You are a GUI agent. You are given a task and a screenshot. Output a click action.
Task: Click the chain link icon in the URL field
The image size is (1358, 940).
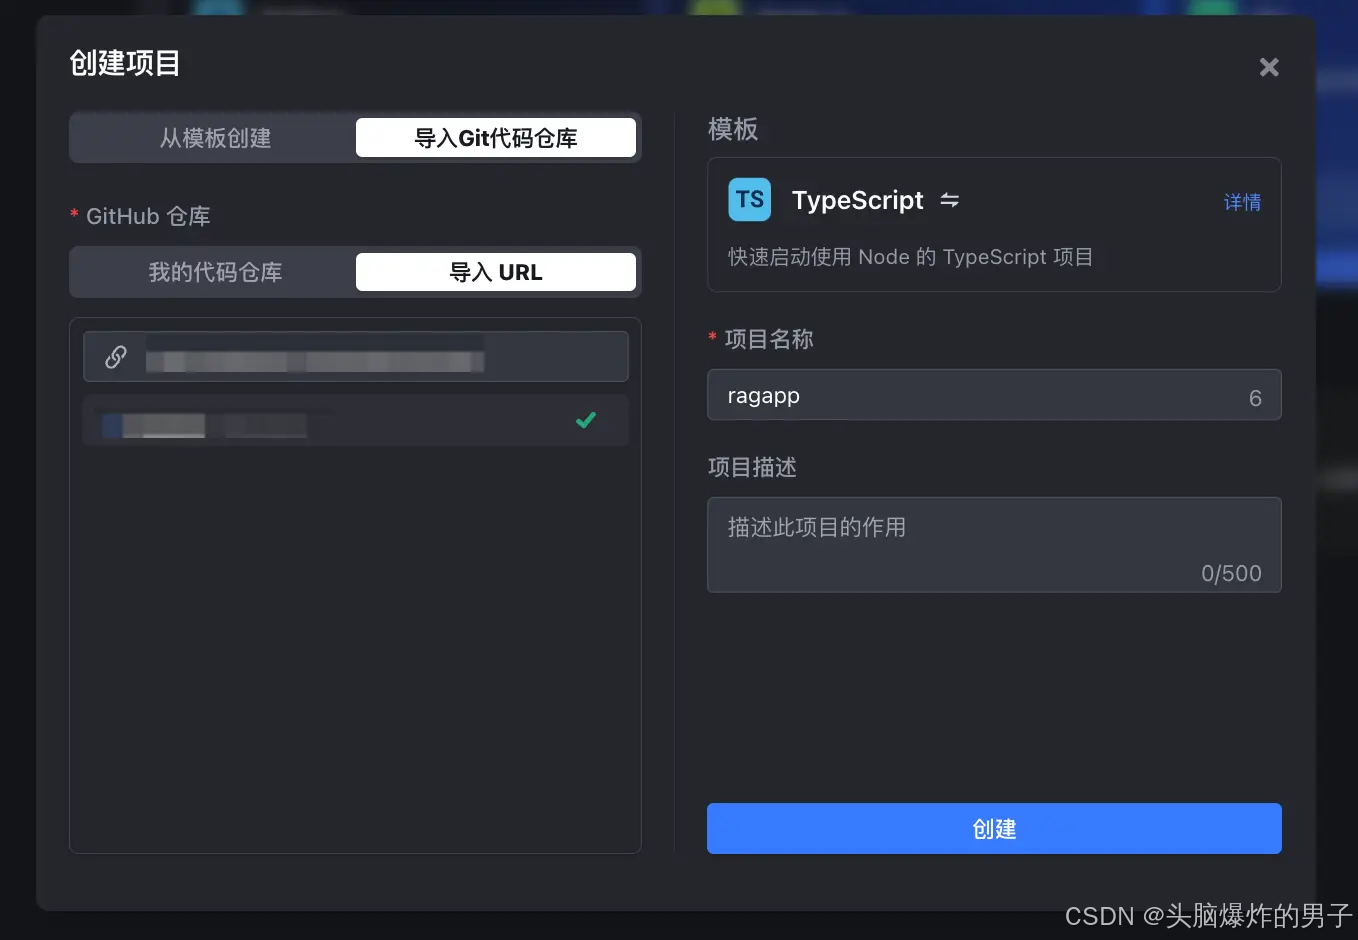[x=115, y=356]
